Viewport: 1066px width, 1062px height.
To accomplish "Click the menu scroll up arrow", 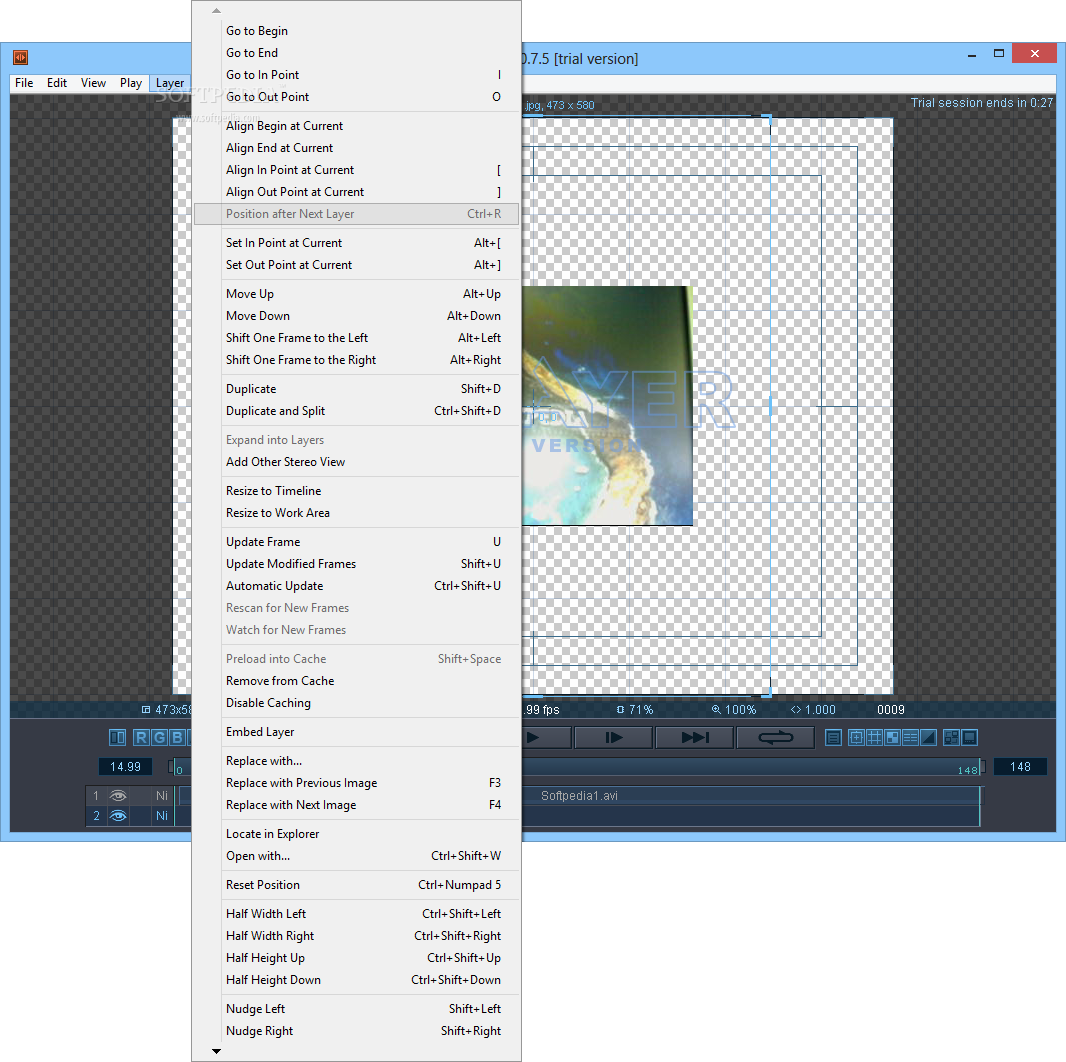I will click(216, 10).
